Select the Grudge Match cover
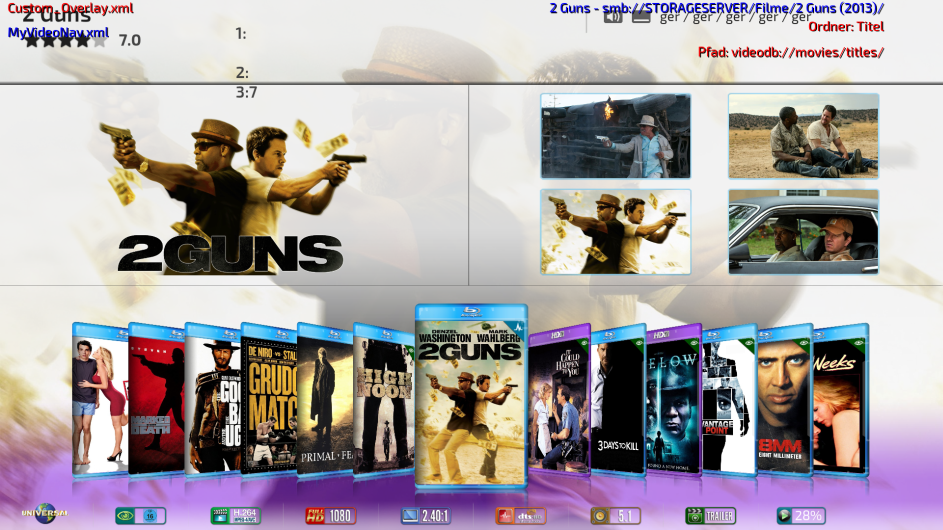Image resolution: width=943 pixels, height=530 pixels. coord(269,400)
